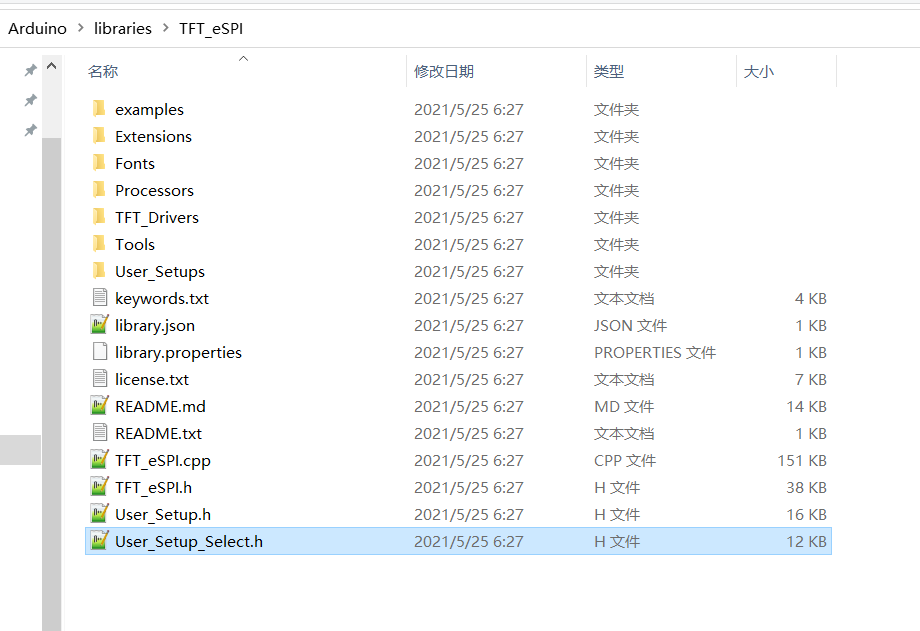
Task: Select the Extensions folder icon
Action: pyautogui.click(x=99, y=136)
